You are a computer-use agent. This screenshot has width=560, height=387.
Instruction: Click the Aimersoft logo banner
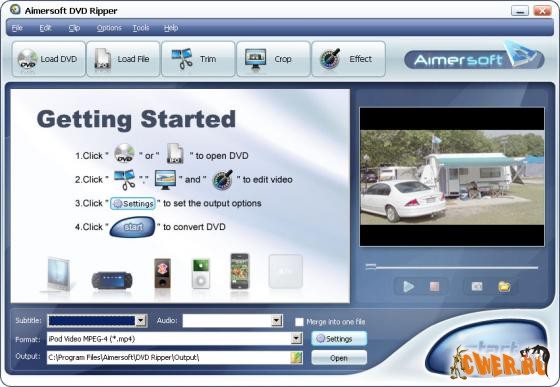(x=474, y=58)
